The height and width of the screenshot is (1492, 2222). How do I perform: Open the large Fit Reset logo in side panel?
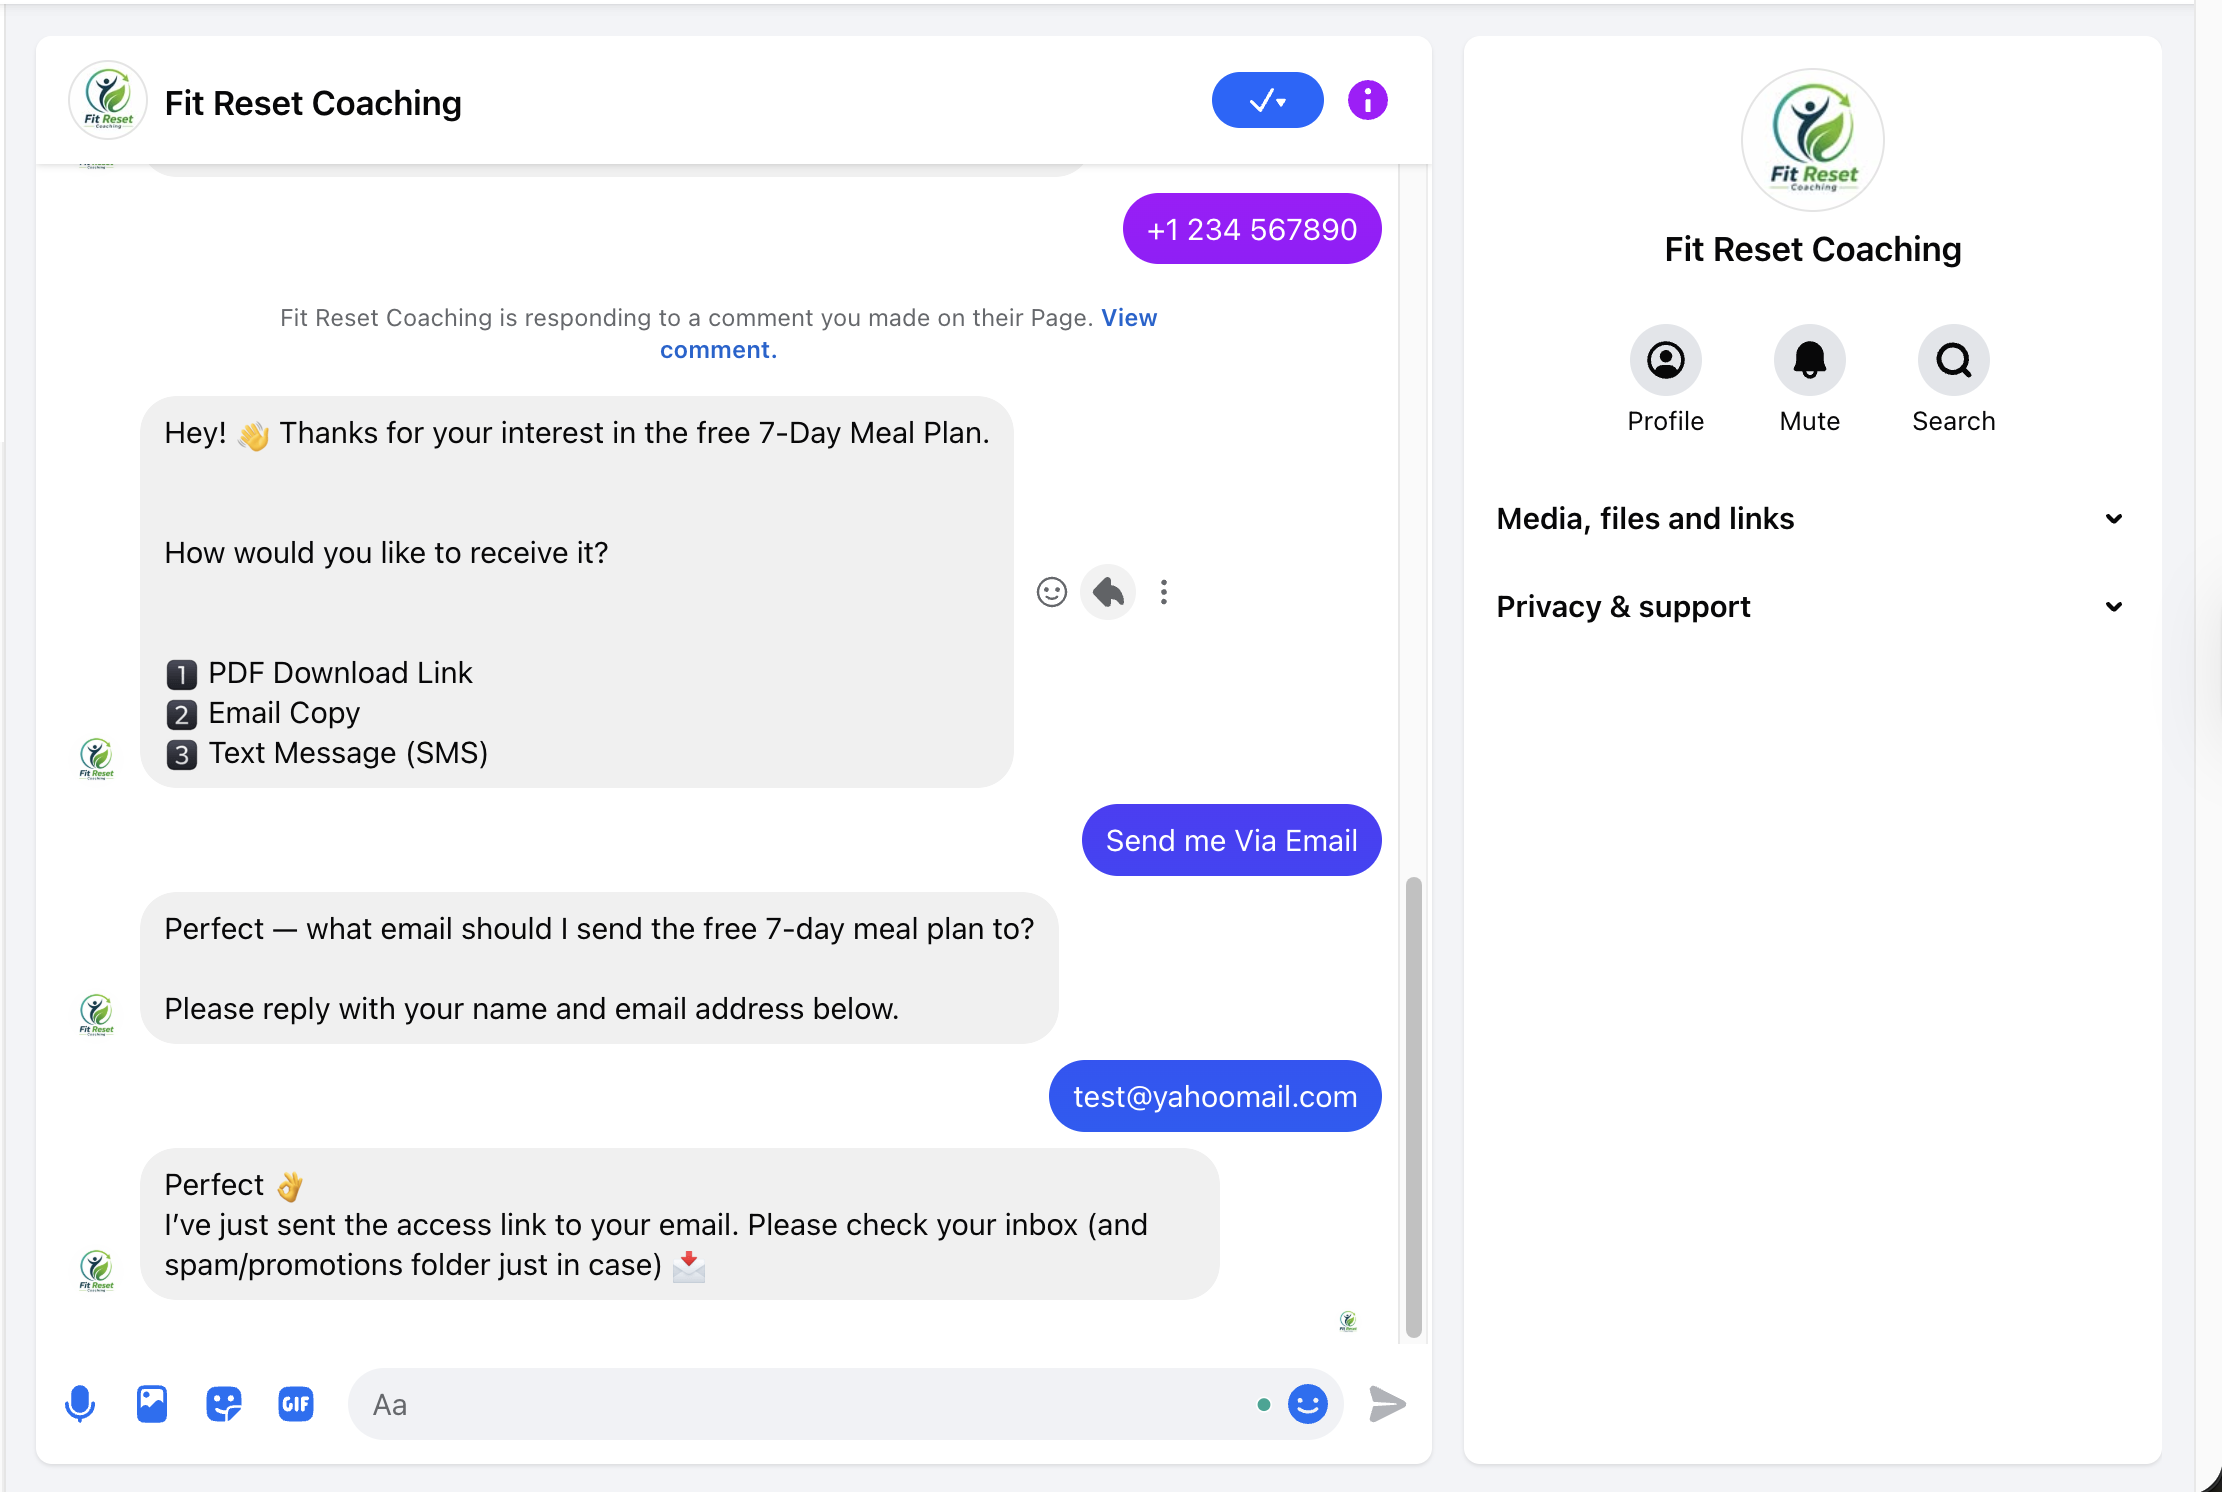click(1813, 140)
